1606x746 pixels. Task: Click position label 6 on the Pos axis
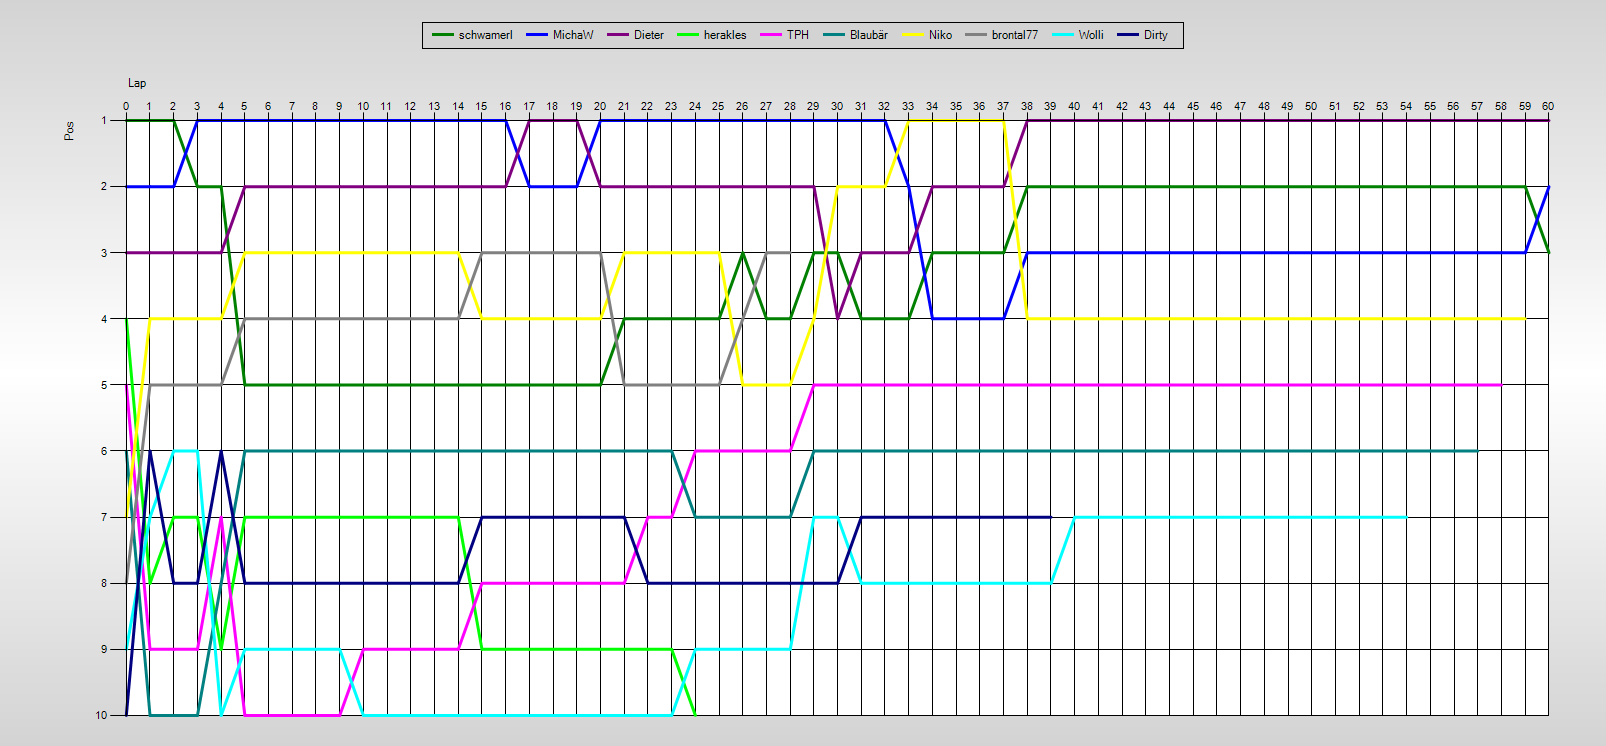coord(104,451)
